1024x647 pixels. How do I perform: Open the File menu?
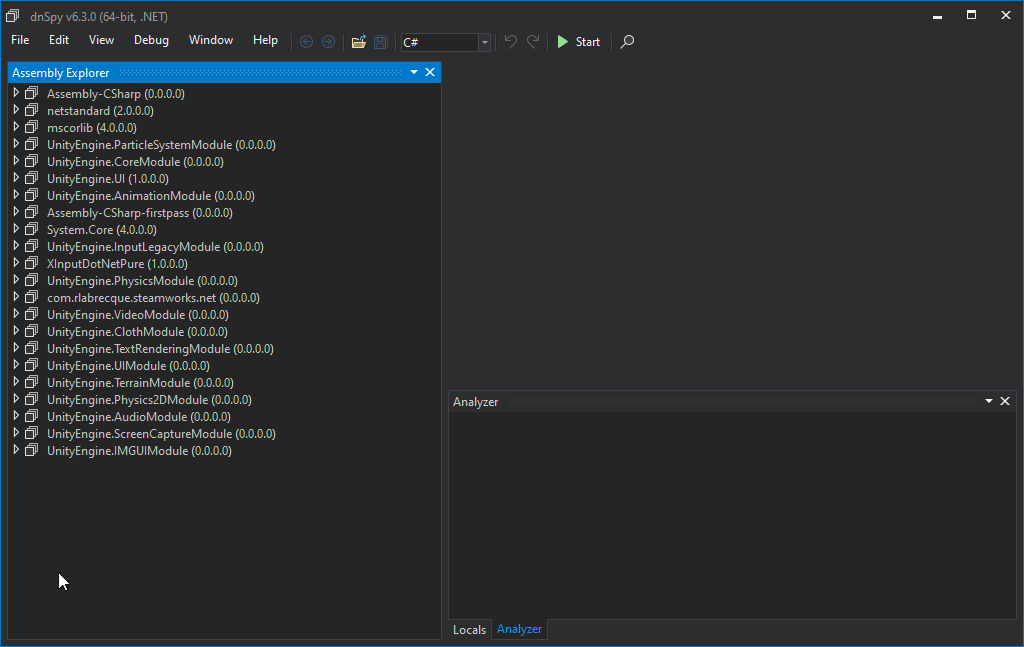coord(20,40)
